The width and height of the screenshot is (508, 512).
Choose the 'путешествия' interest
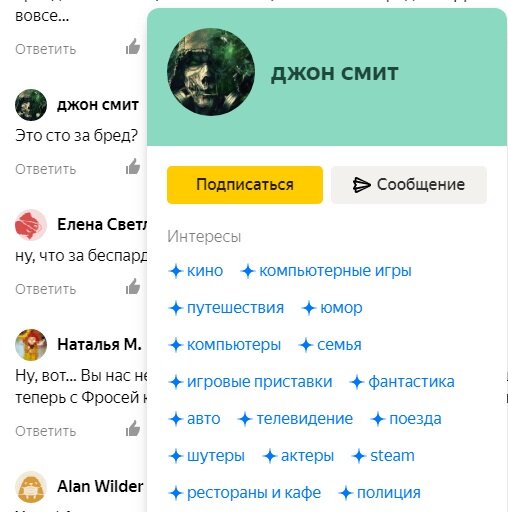[x=226, y=308]
